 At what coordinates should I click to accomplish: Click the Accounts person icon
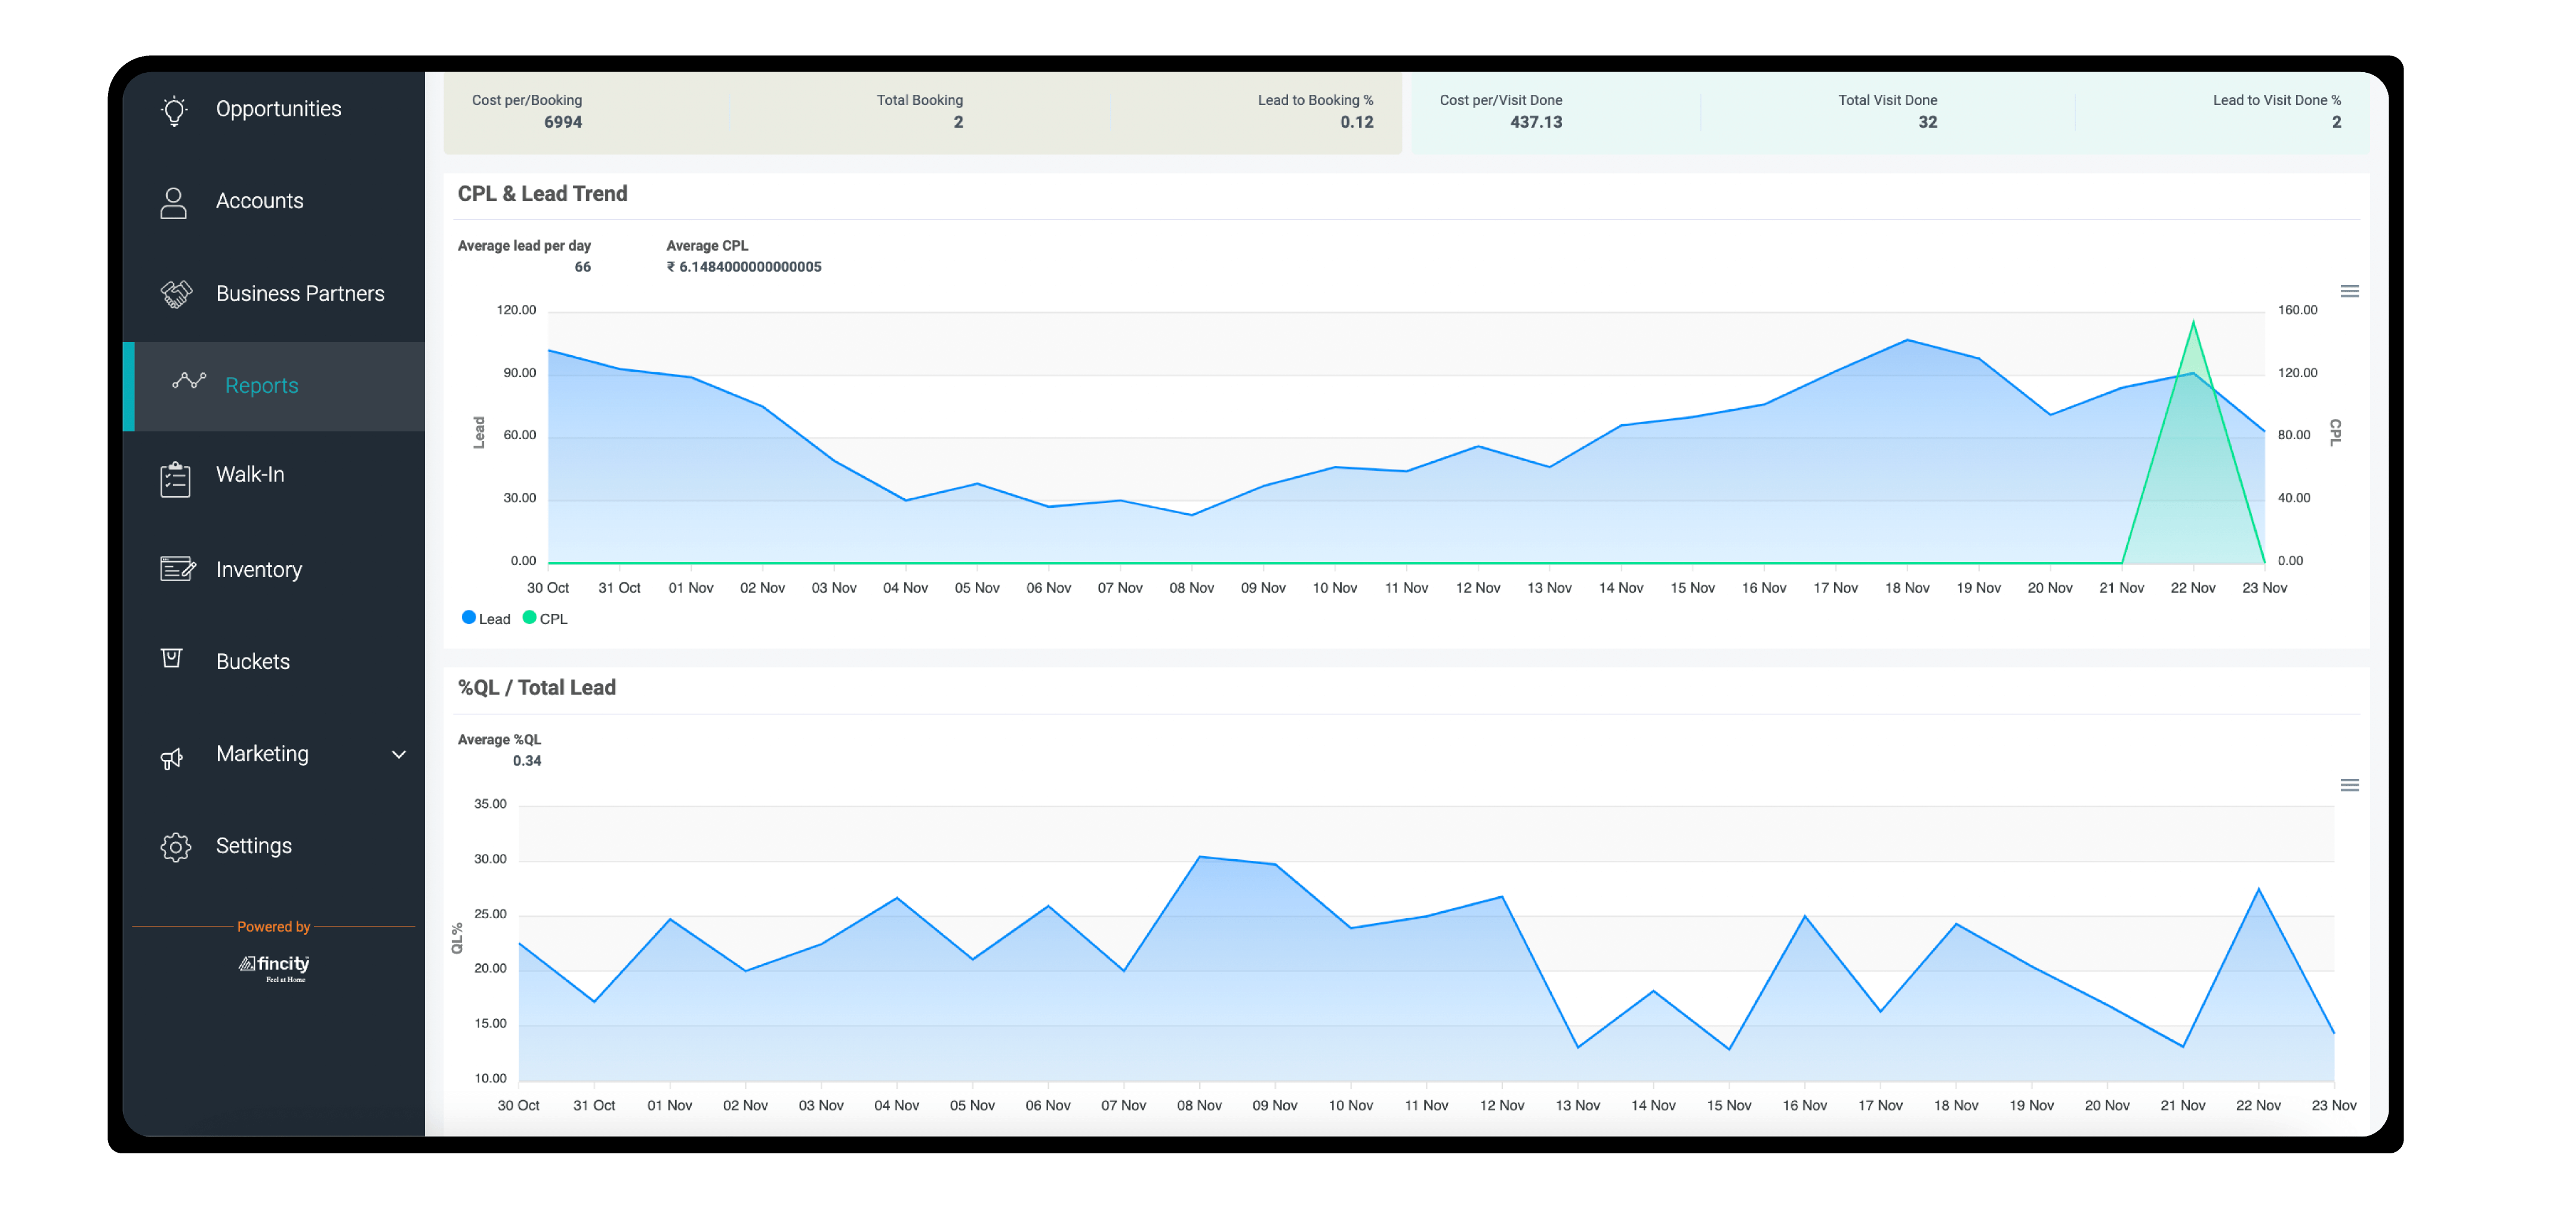point(174,203)
